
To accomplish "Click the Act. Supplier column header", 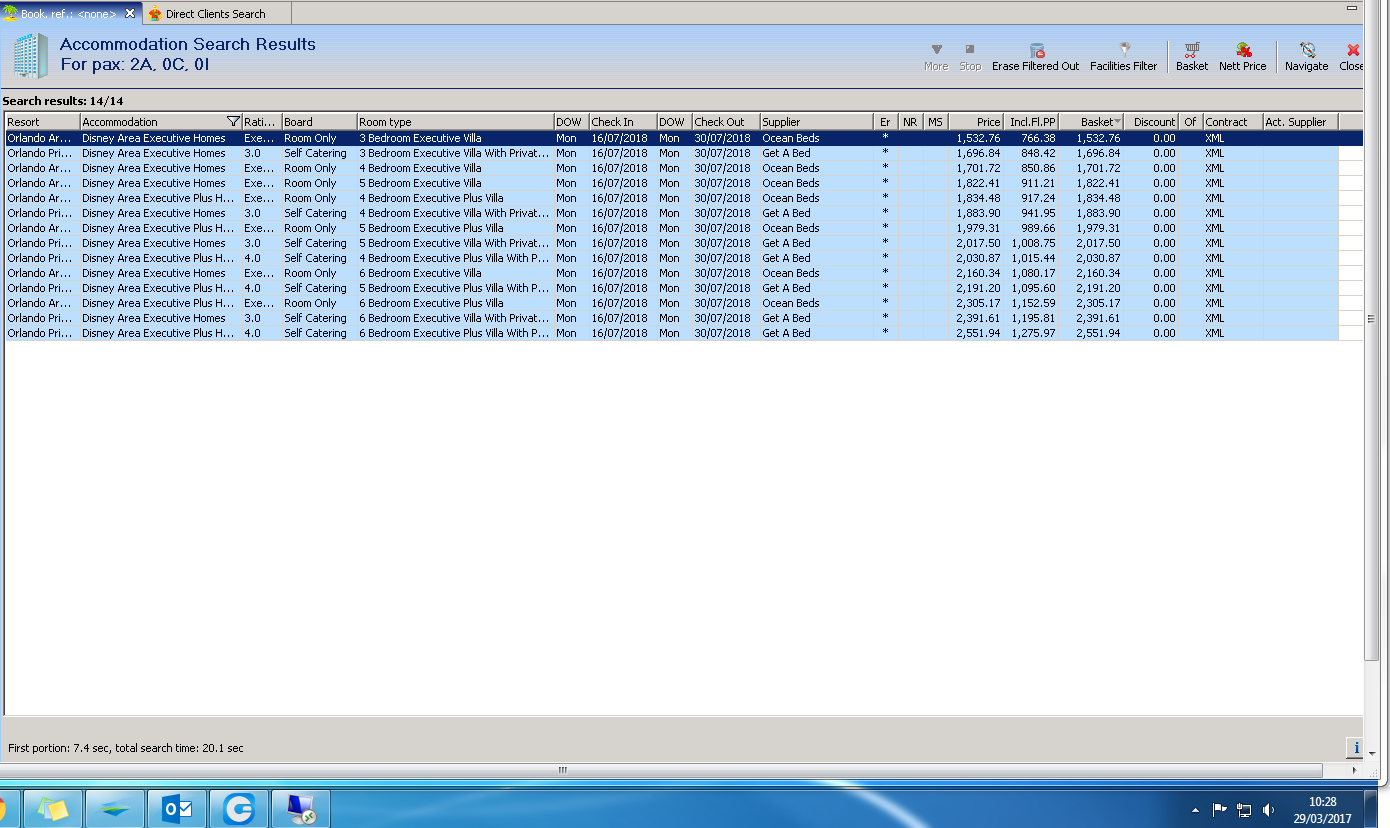I will (x=1301, y=122).
